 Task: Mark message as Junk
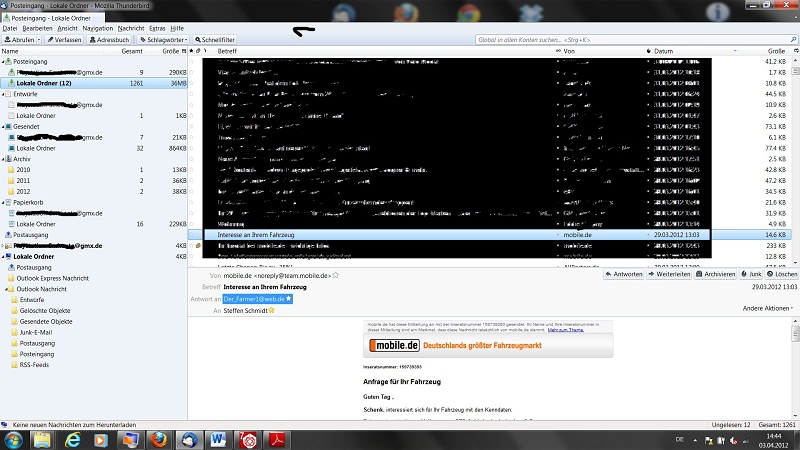(x=752, y=274)
